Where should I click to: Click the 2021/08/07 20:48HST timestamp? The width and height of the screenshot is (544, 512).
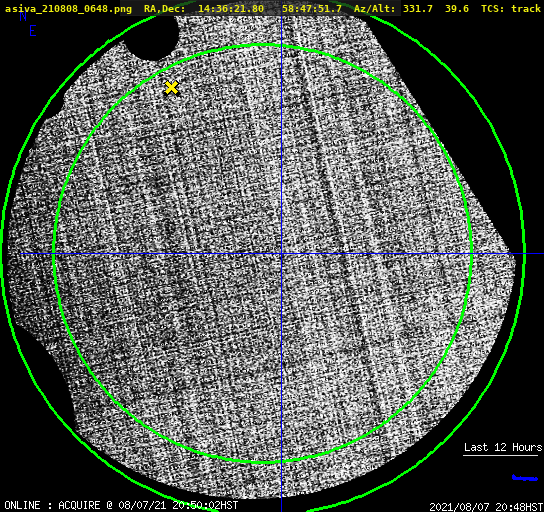click(x=486, y=507)
